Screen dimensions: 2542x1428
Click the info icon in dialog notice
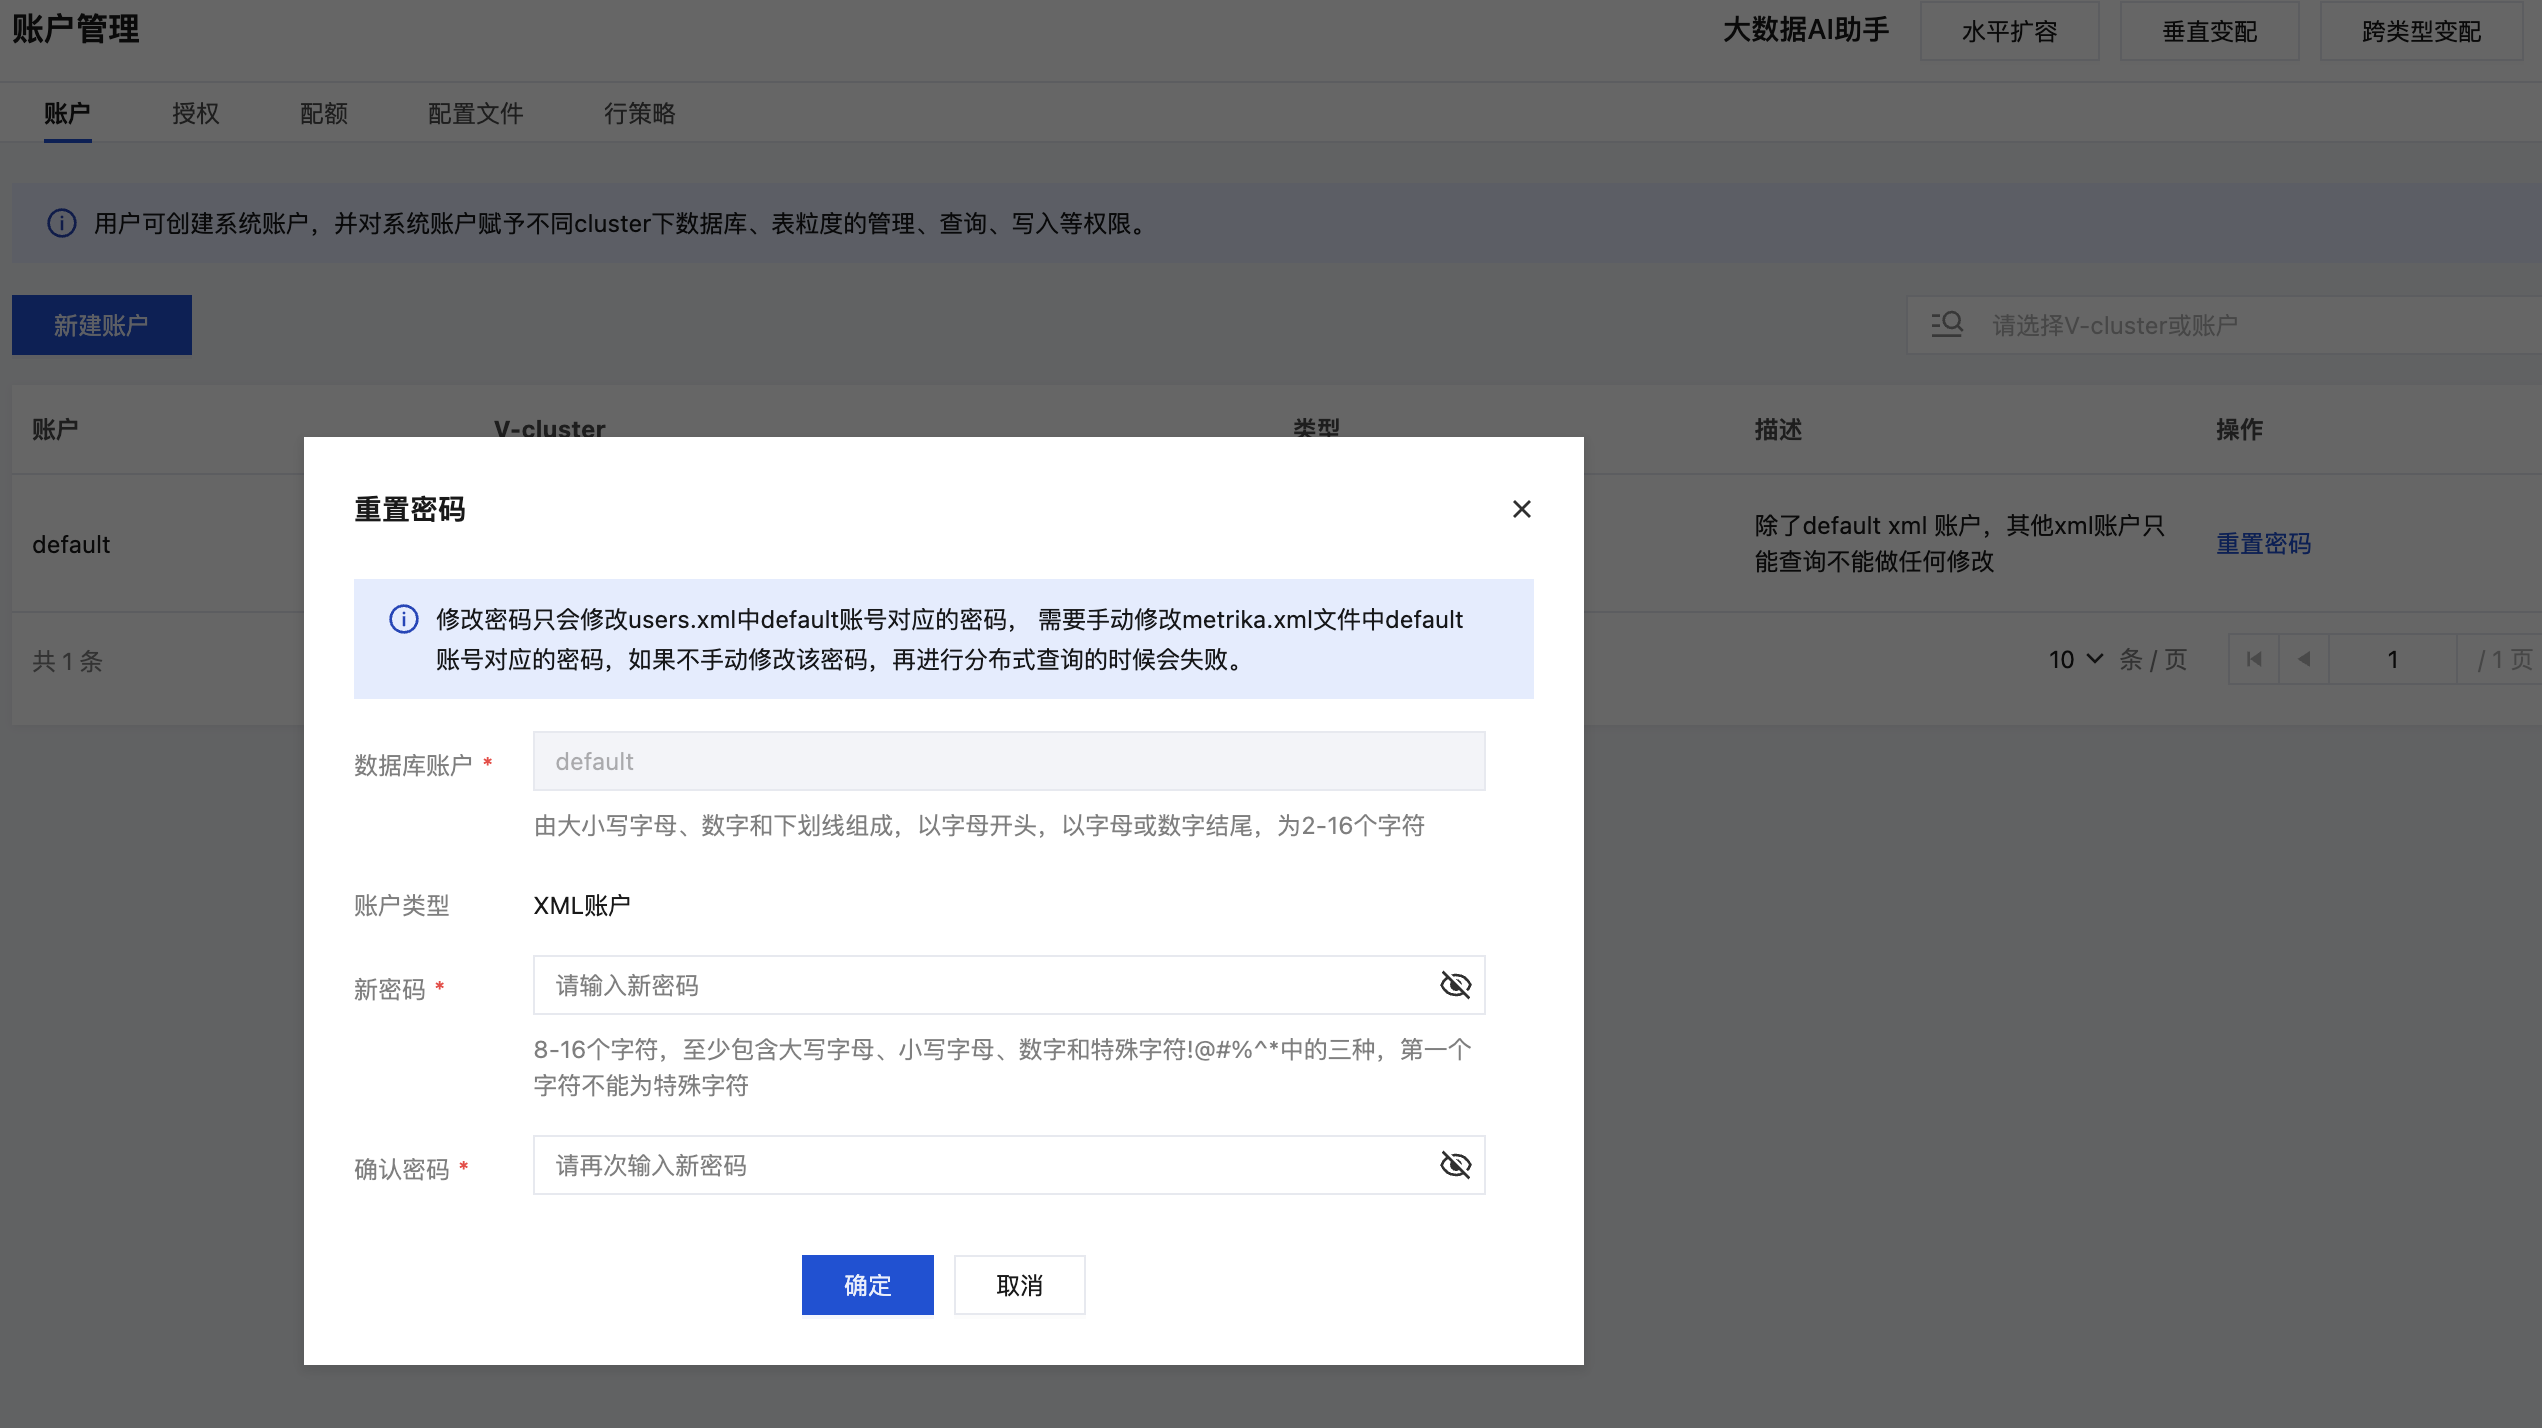pyautogui.click(x=403, y=620)
